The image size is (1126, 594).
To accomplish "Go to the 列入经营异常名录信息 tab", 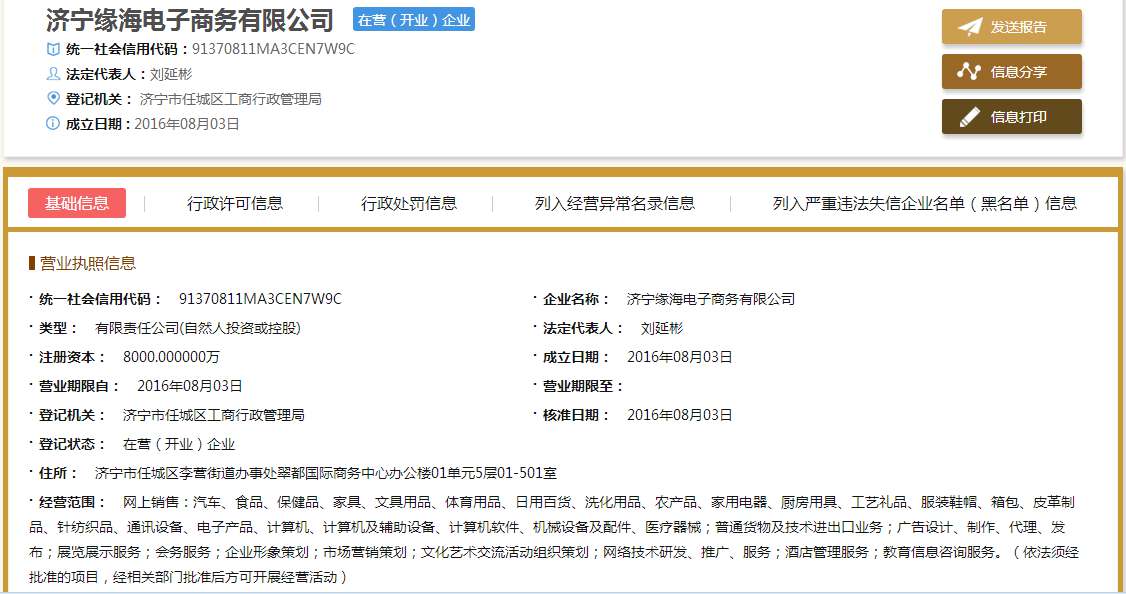I will click(615, 203).
